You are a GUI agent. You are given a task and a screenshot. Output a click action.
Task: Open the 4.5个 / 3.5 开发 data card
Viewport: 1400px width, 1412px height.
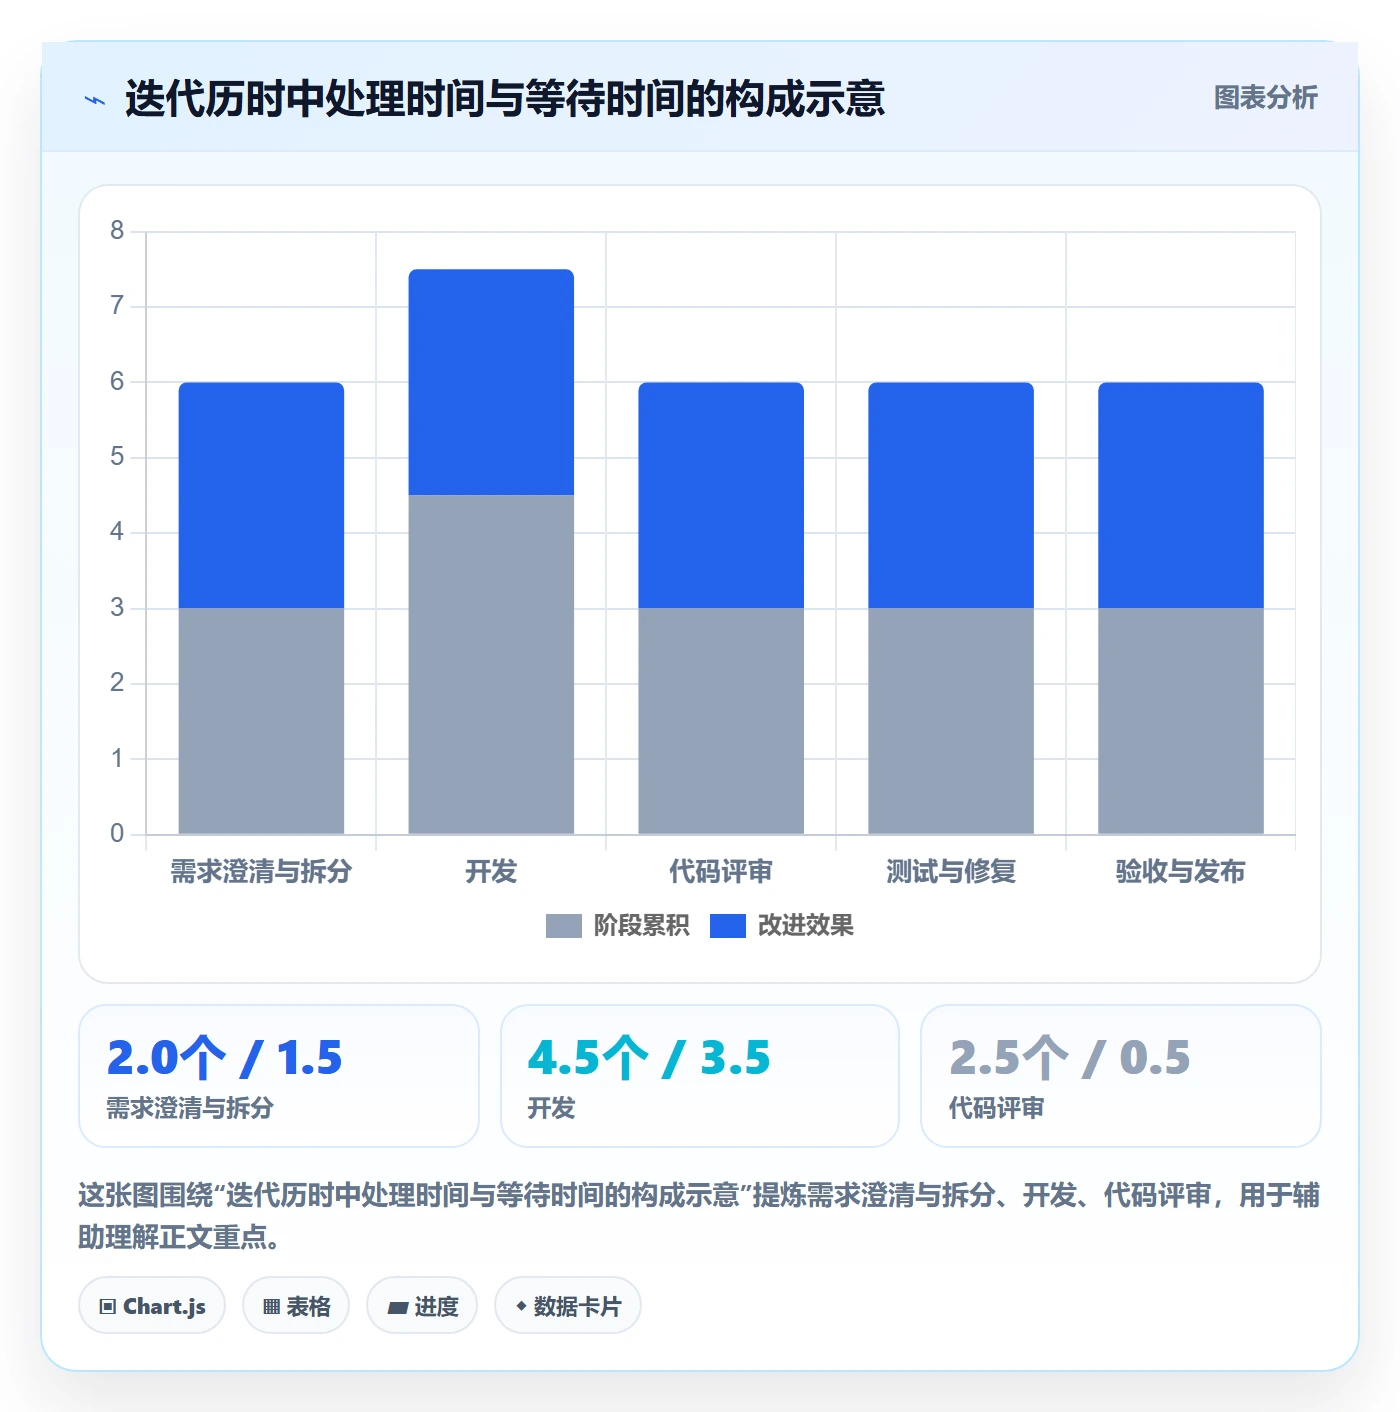pyautogui.click(x=700, y=1076)
